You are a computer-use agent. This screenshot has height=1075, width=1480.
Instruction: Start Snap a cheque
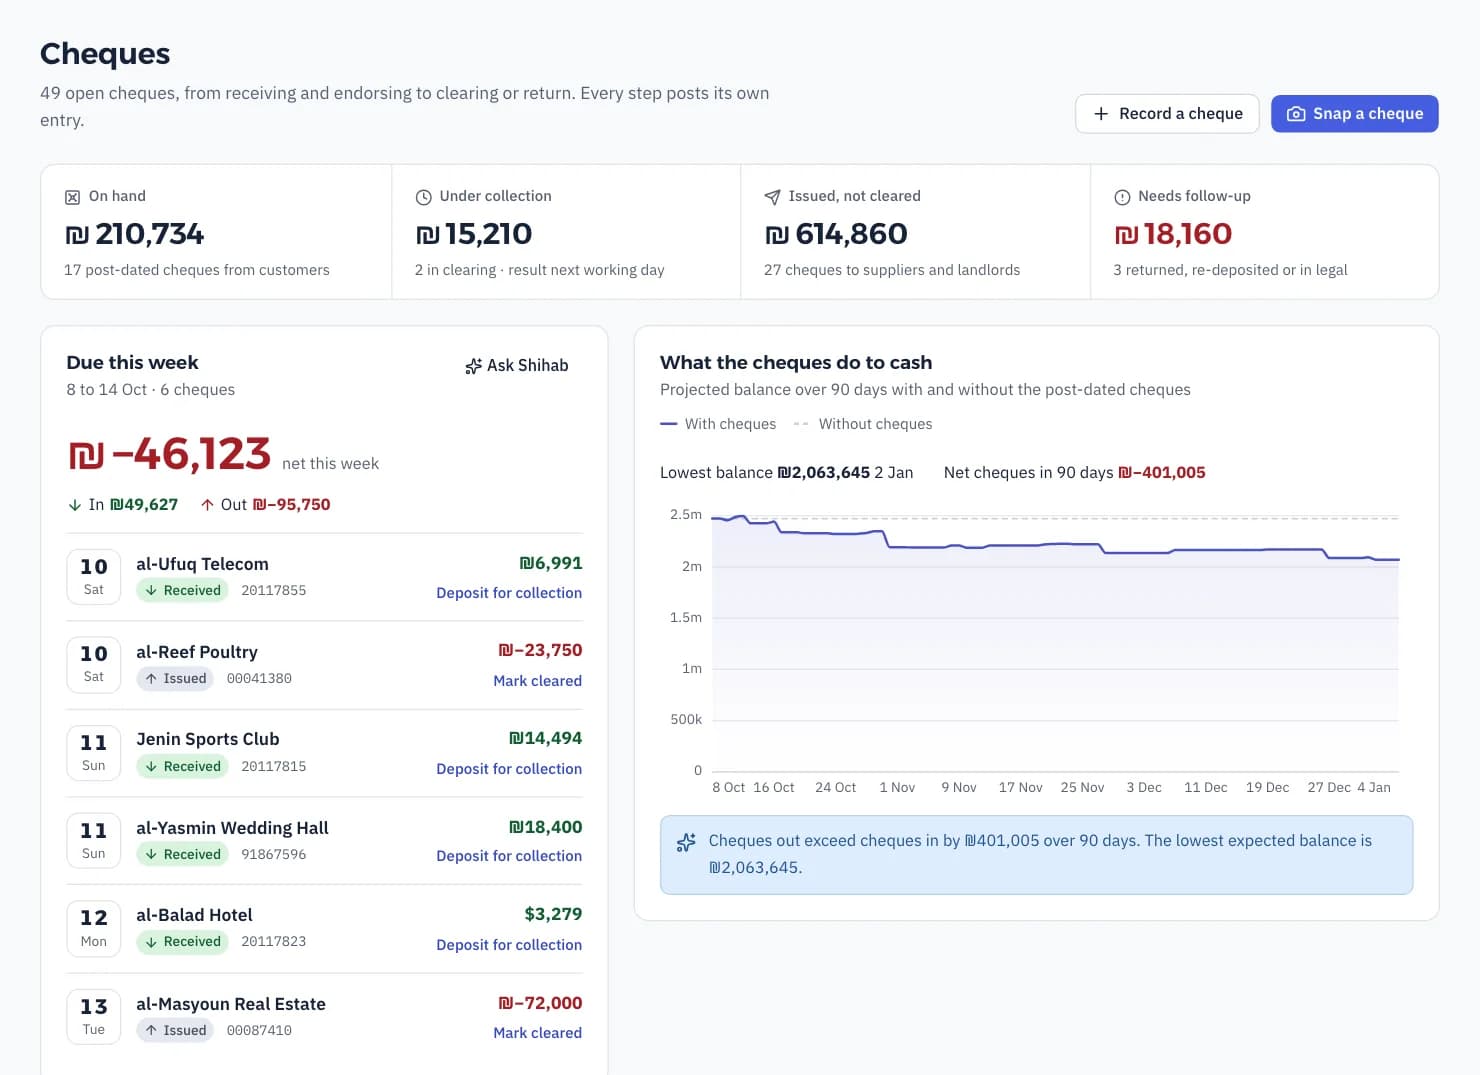[1355, 114]
